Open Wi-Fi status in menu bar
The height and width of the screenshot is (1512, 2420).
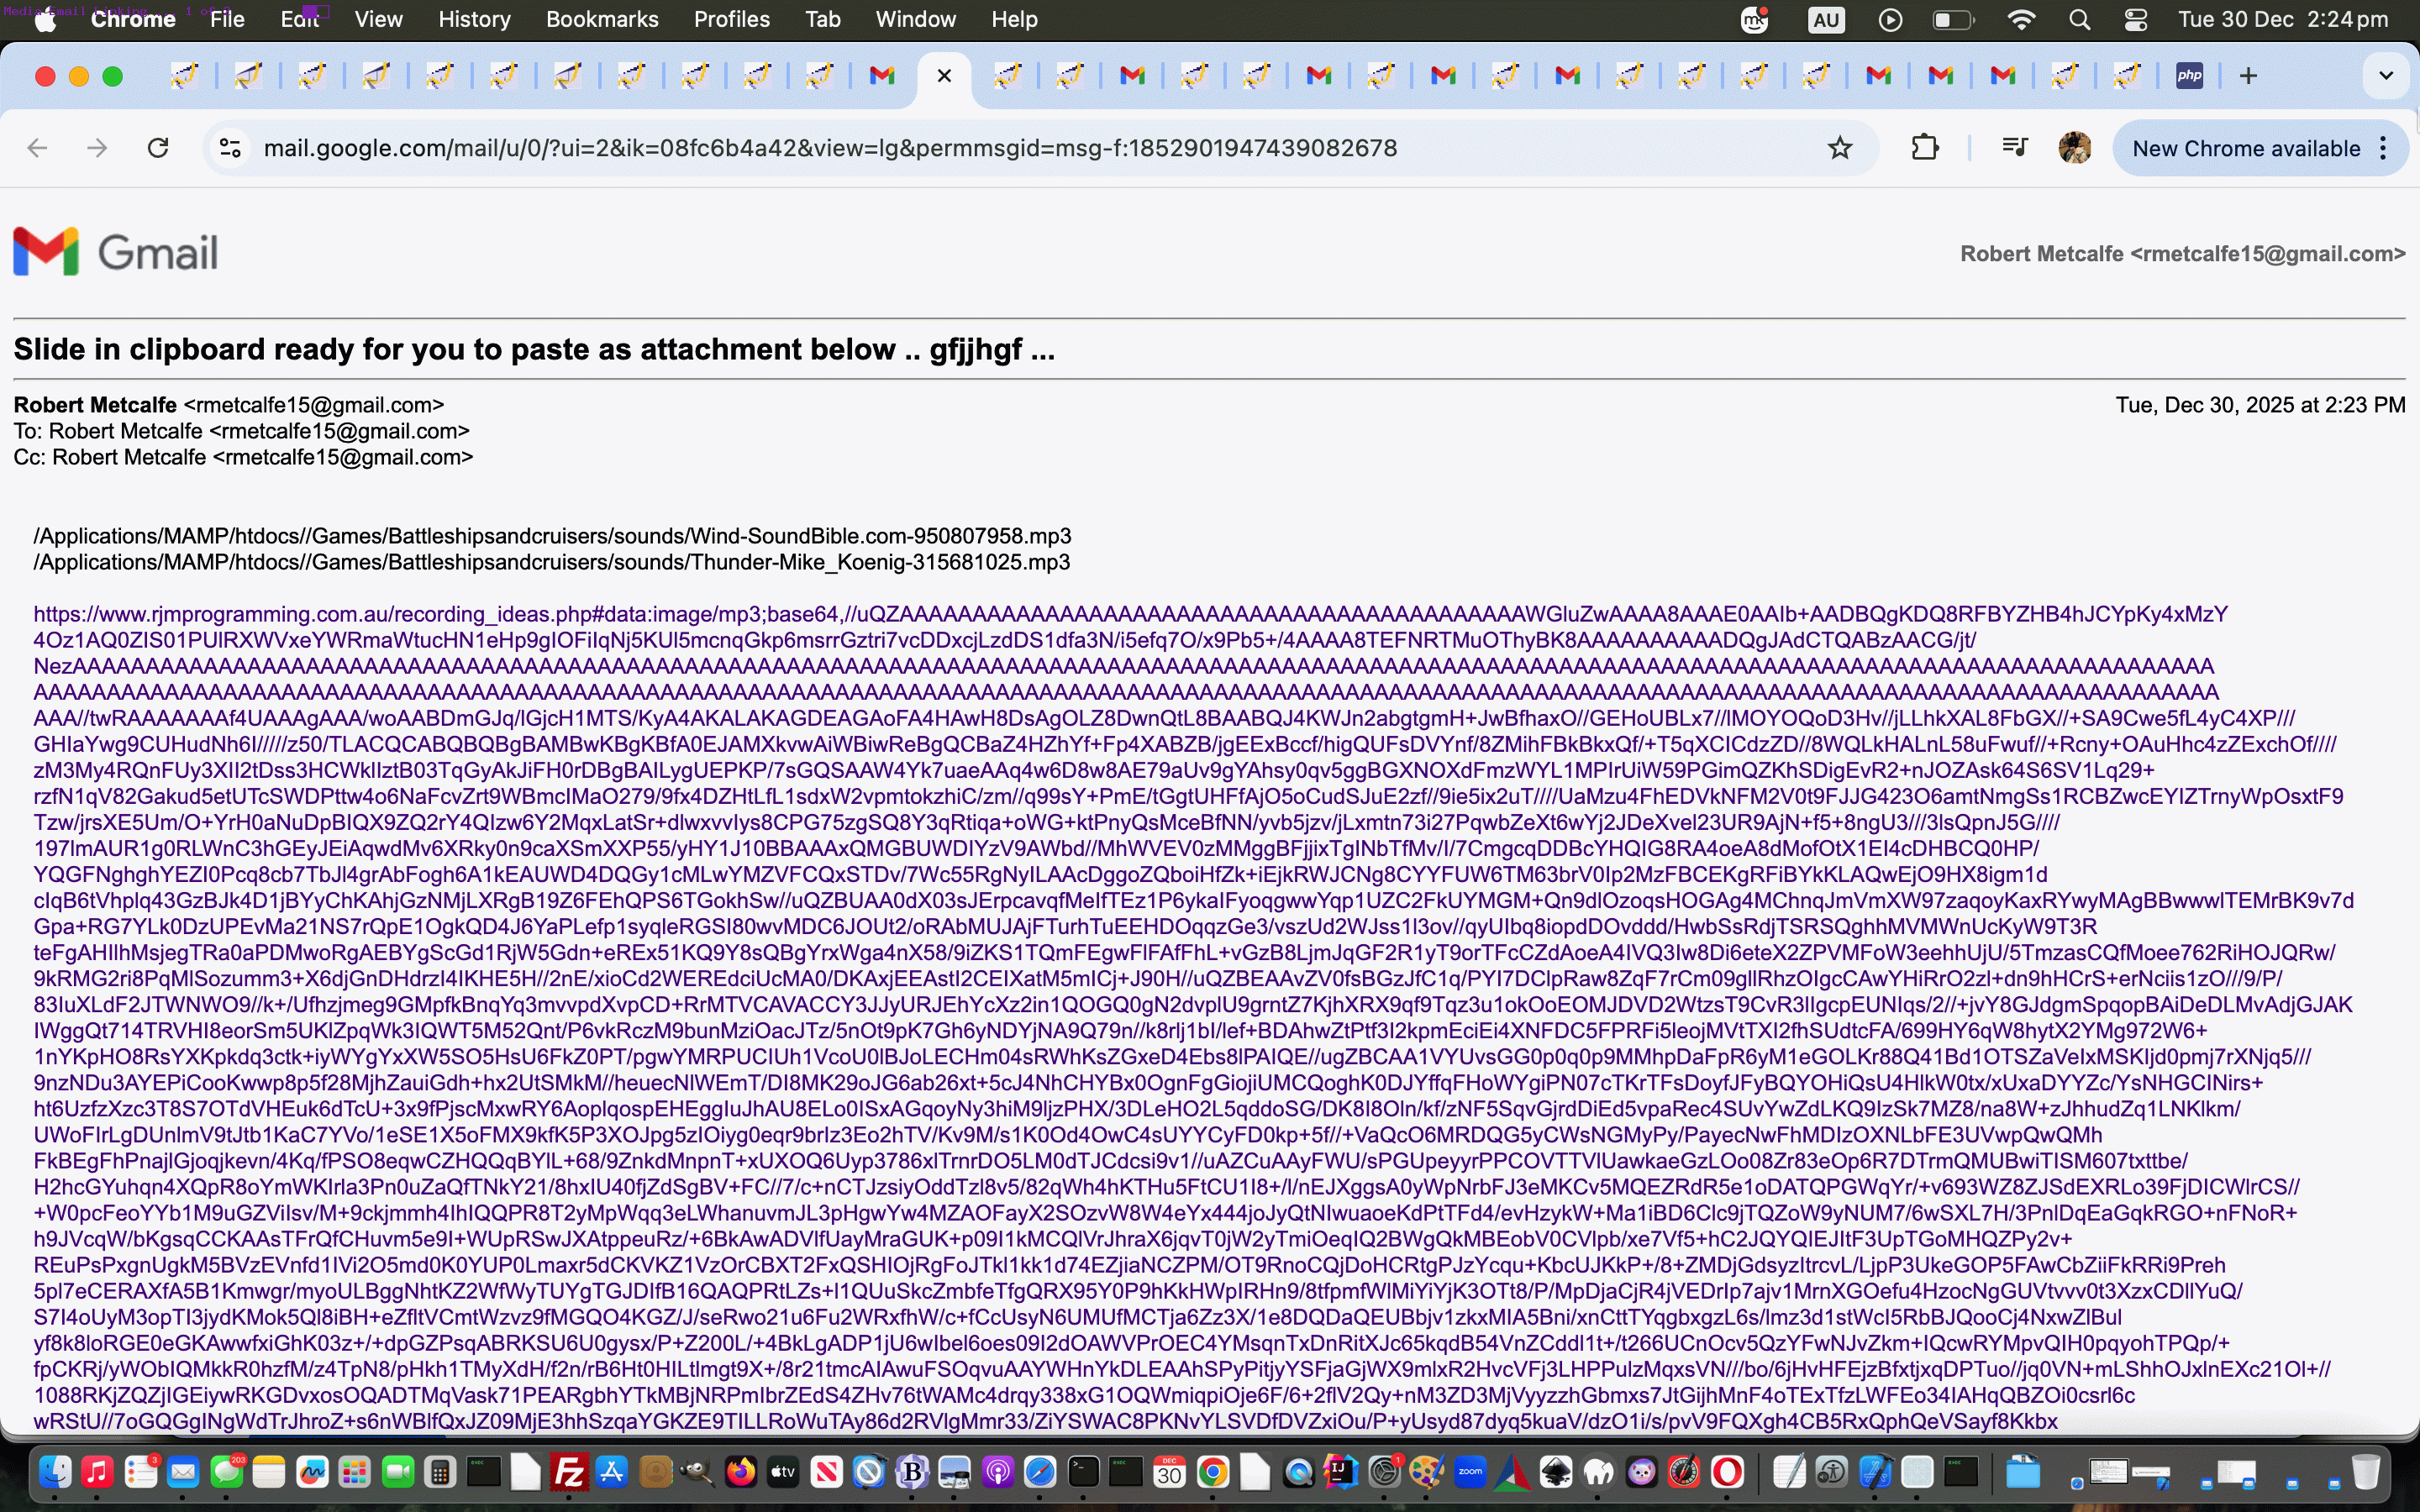click(2021, 20)
